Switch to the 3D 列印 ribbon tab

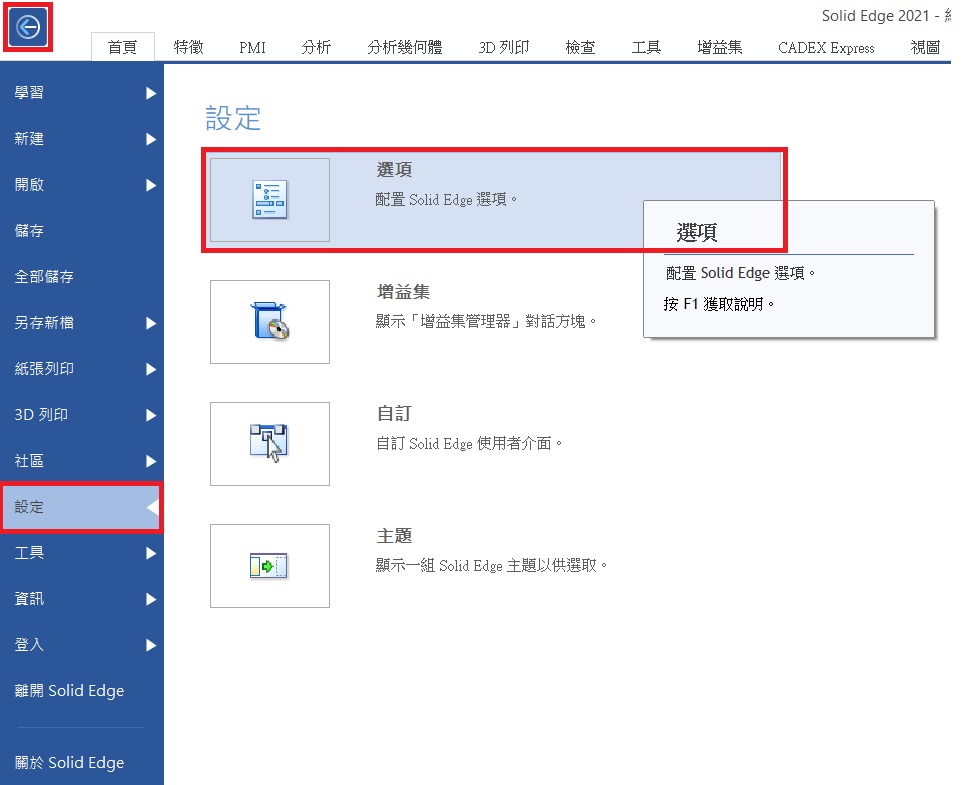pos(504,47)
